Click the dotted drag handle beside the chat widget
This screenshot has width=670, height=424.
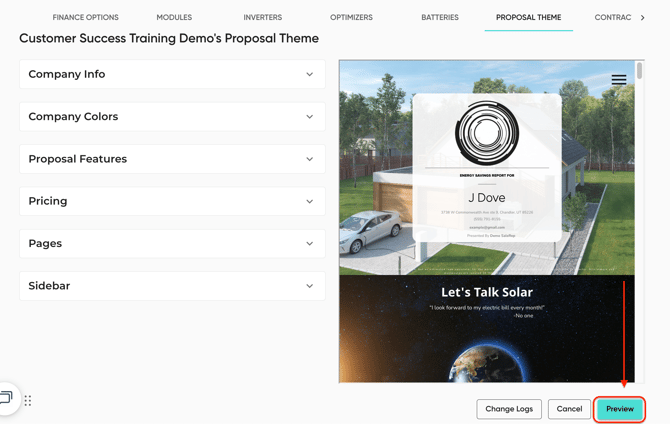click(x=28, y=400)
